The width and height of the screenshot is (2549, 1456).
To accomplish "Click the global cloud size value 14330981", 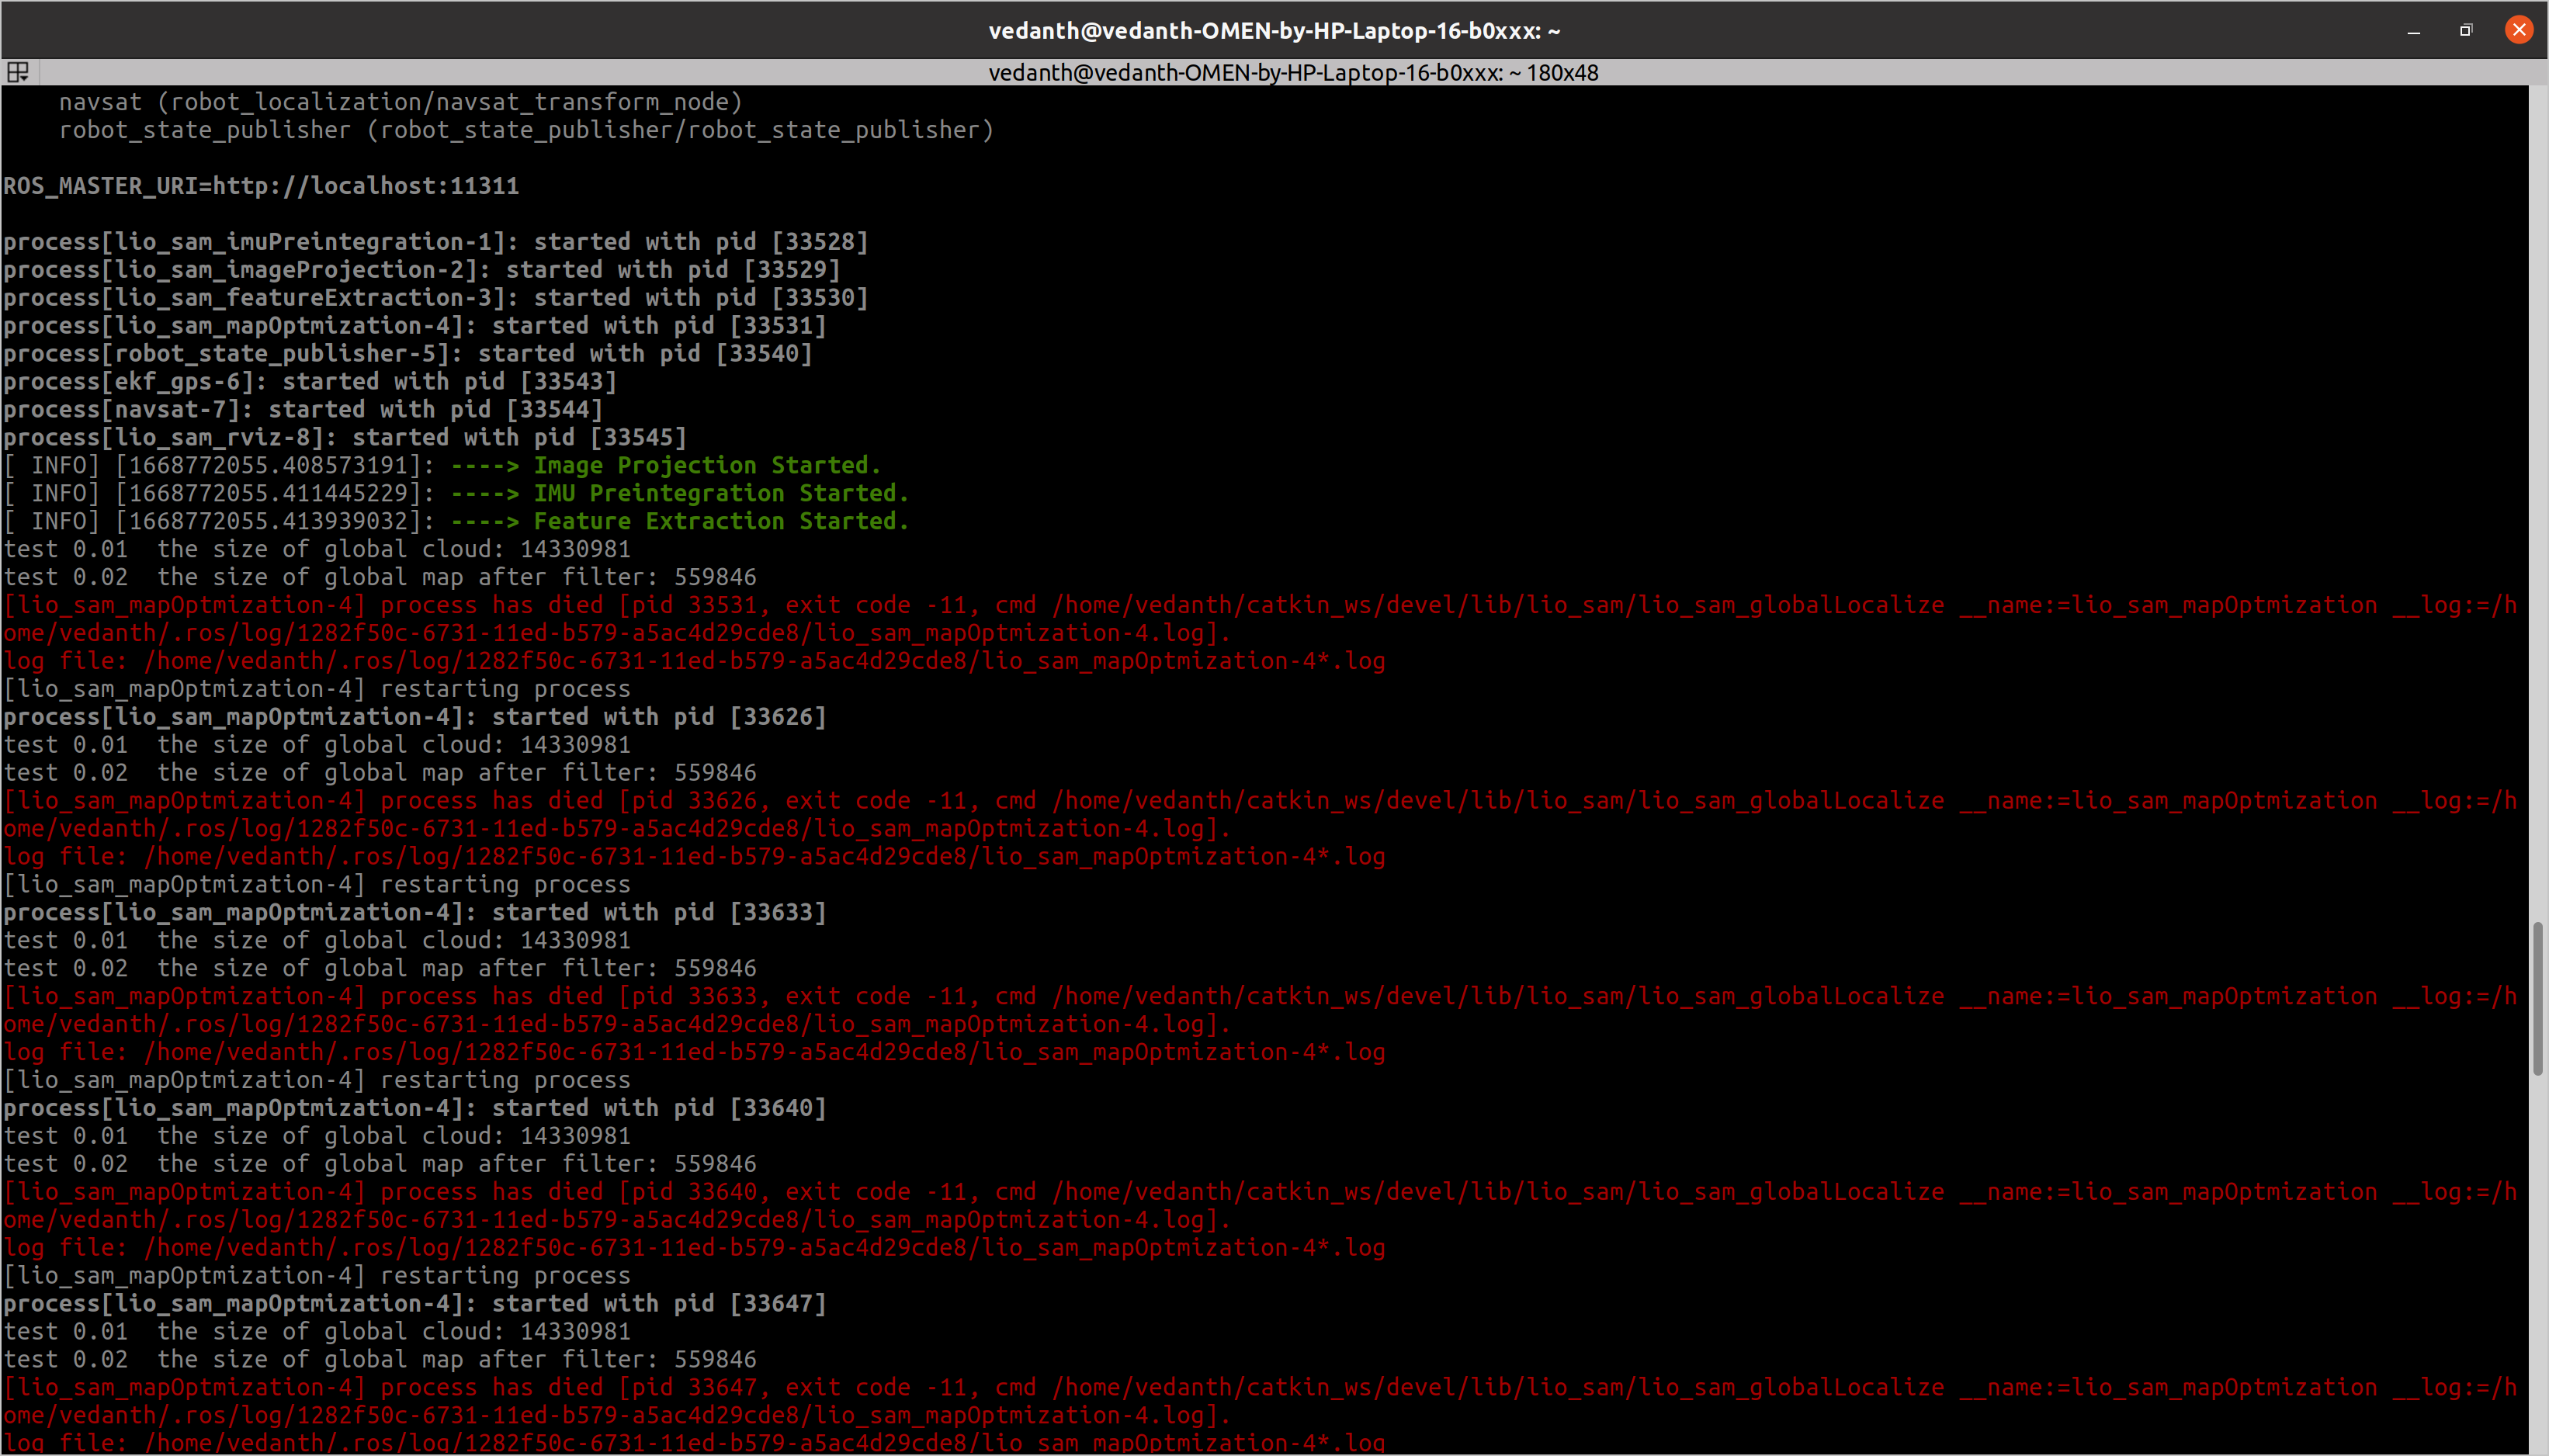I will click(x=572, y=548).
